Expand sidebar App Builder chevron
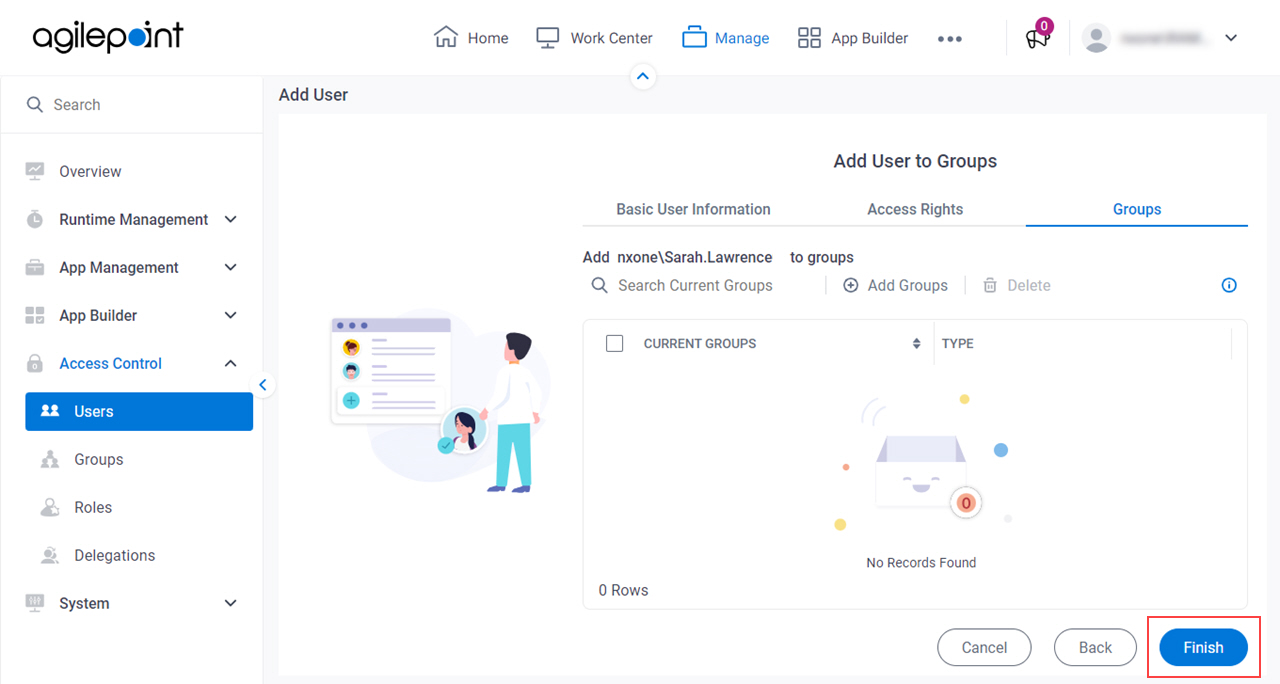The image size is (1280, 684). pos(231,315)
